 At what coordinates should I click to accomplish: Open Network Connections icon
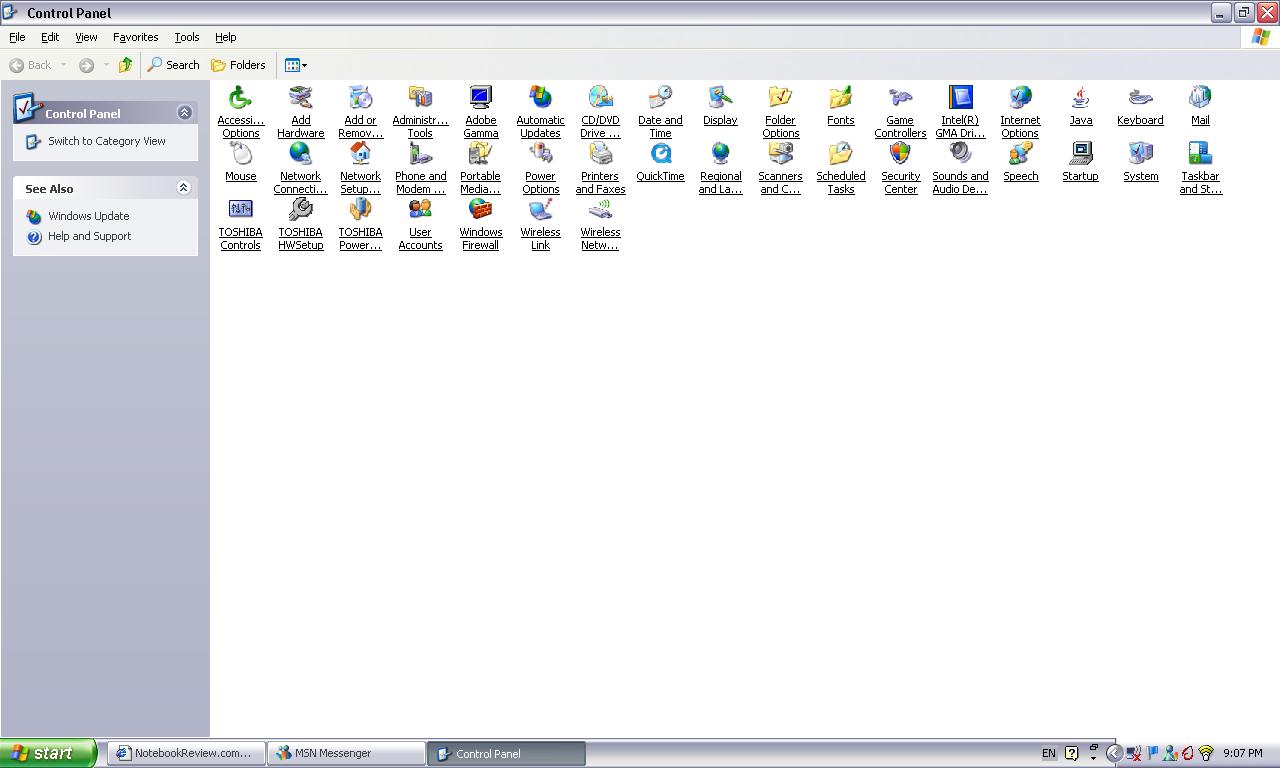pyautogui.click(x=300, y=154)
